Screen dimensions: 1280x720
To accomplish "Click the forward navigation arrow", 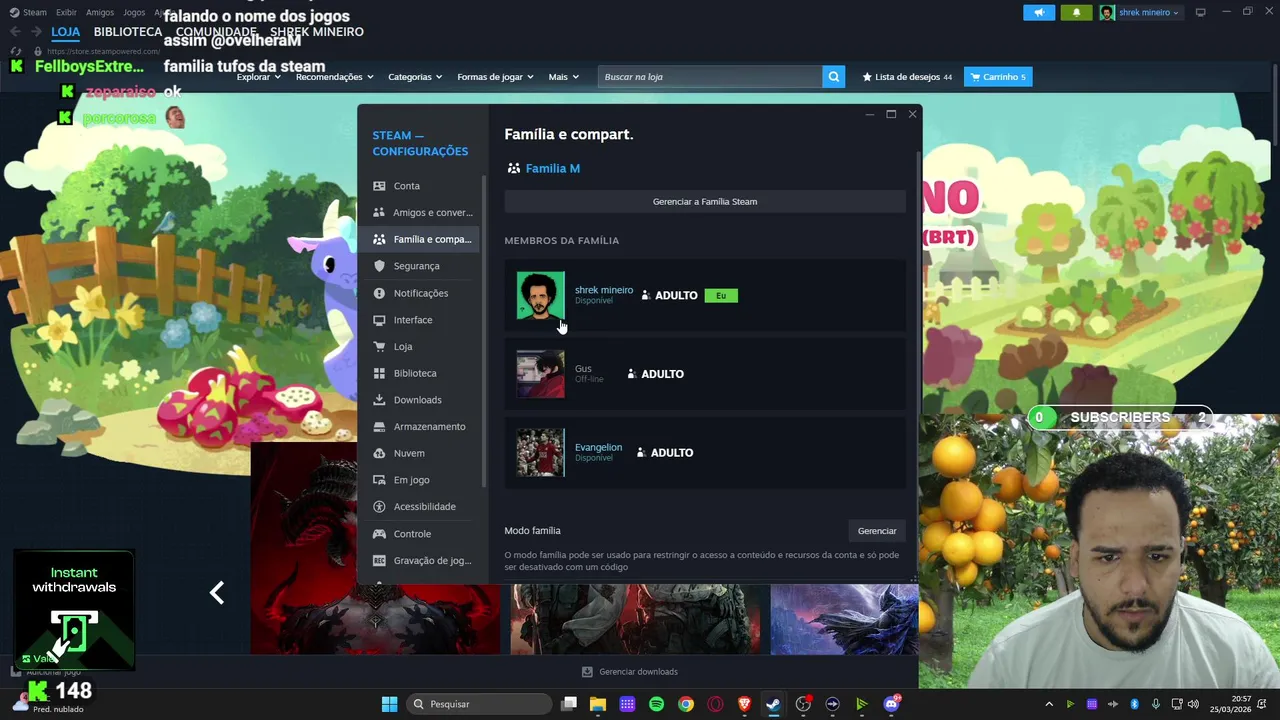I will [x=36, y=32].
